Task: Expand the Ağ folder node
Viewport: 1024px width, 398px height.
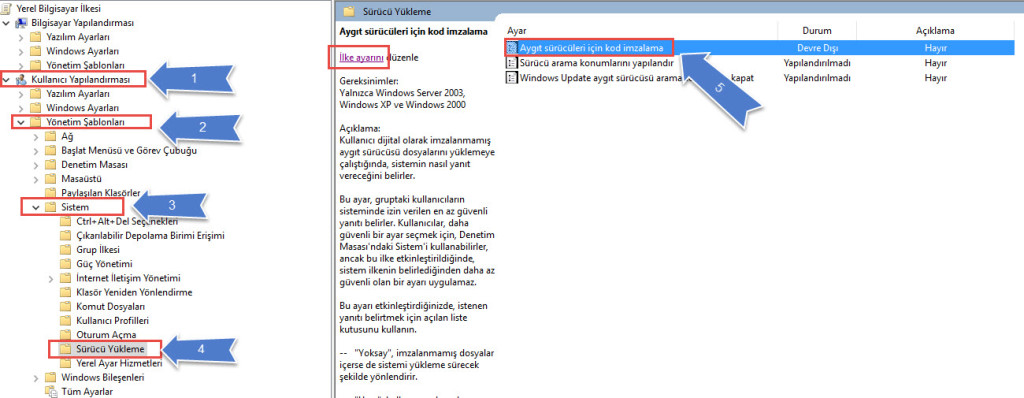Action: click(37, 136)
